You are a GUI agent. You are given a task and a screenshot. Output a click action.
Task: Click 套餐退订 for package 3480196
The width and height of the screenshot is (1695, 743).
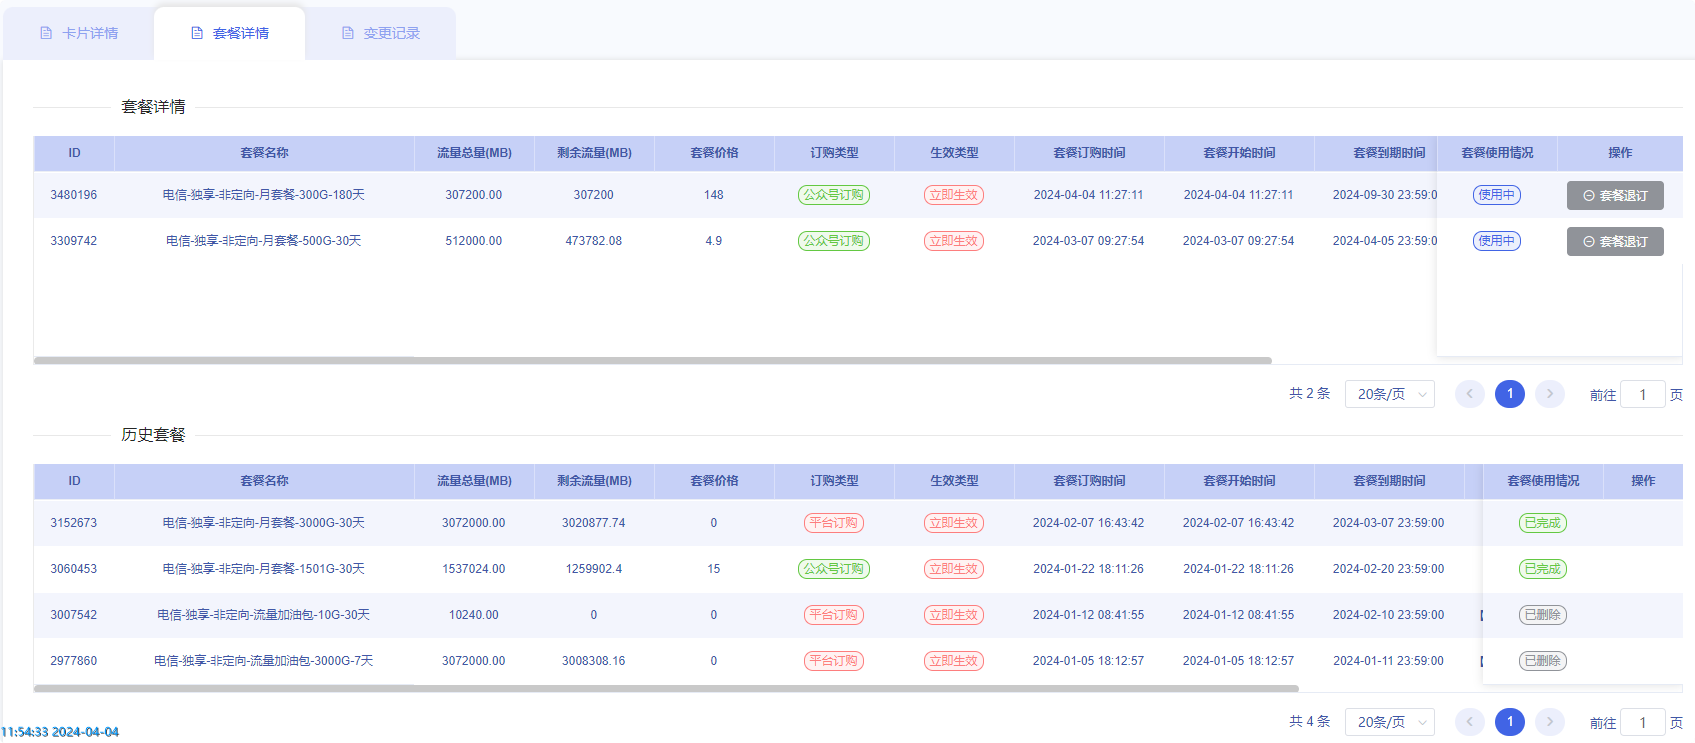(1614, 196)
